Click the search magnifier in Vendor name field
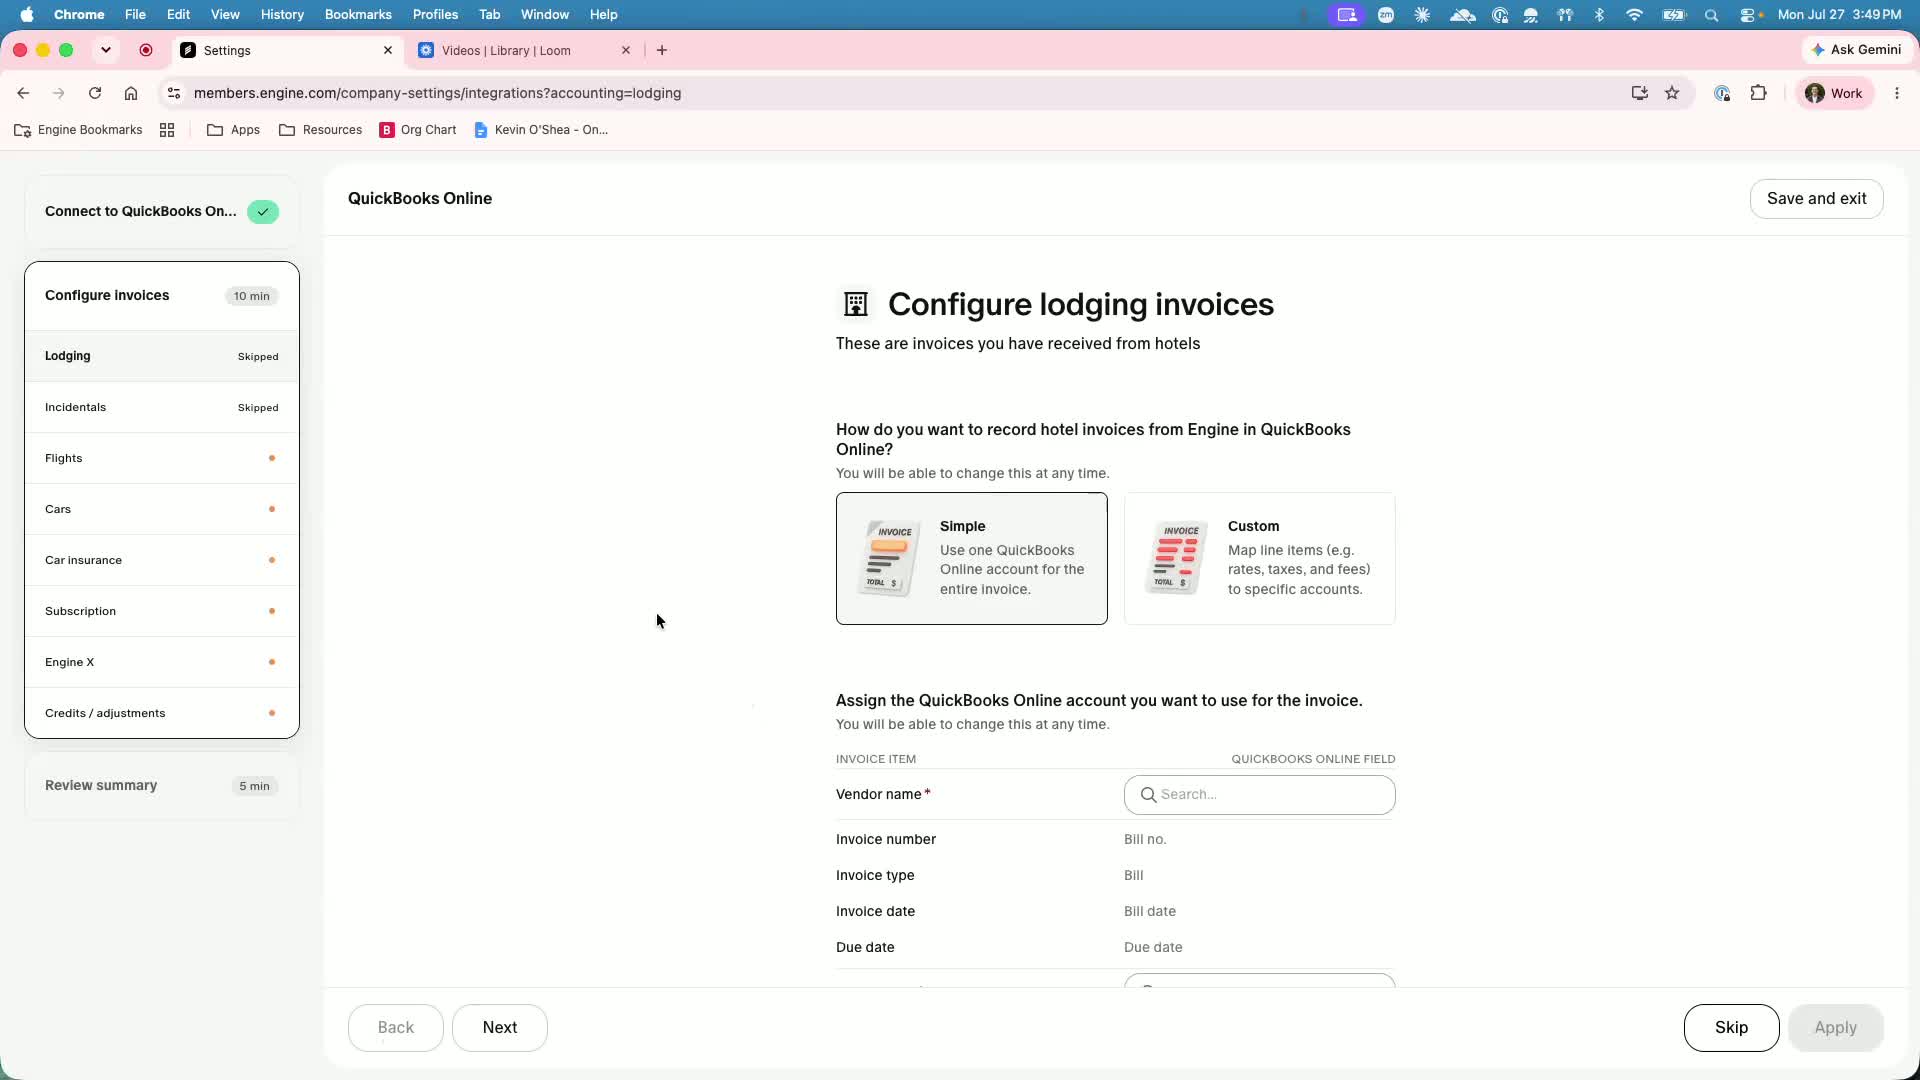Screen dimensions: 1920x1080 coord(1149,795)
